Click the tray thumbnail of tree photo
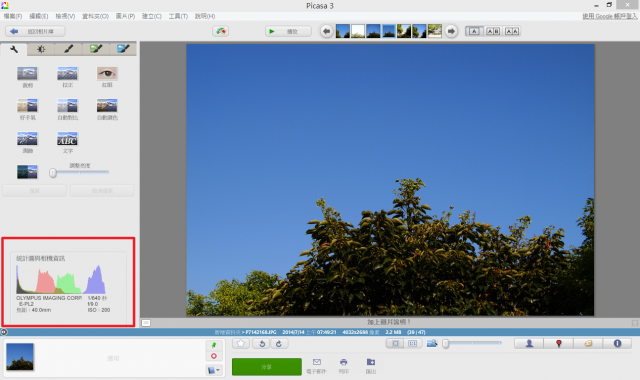Viewport: 640px width, 380px height. click(x=20, y=357)
